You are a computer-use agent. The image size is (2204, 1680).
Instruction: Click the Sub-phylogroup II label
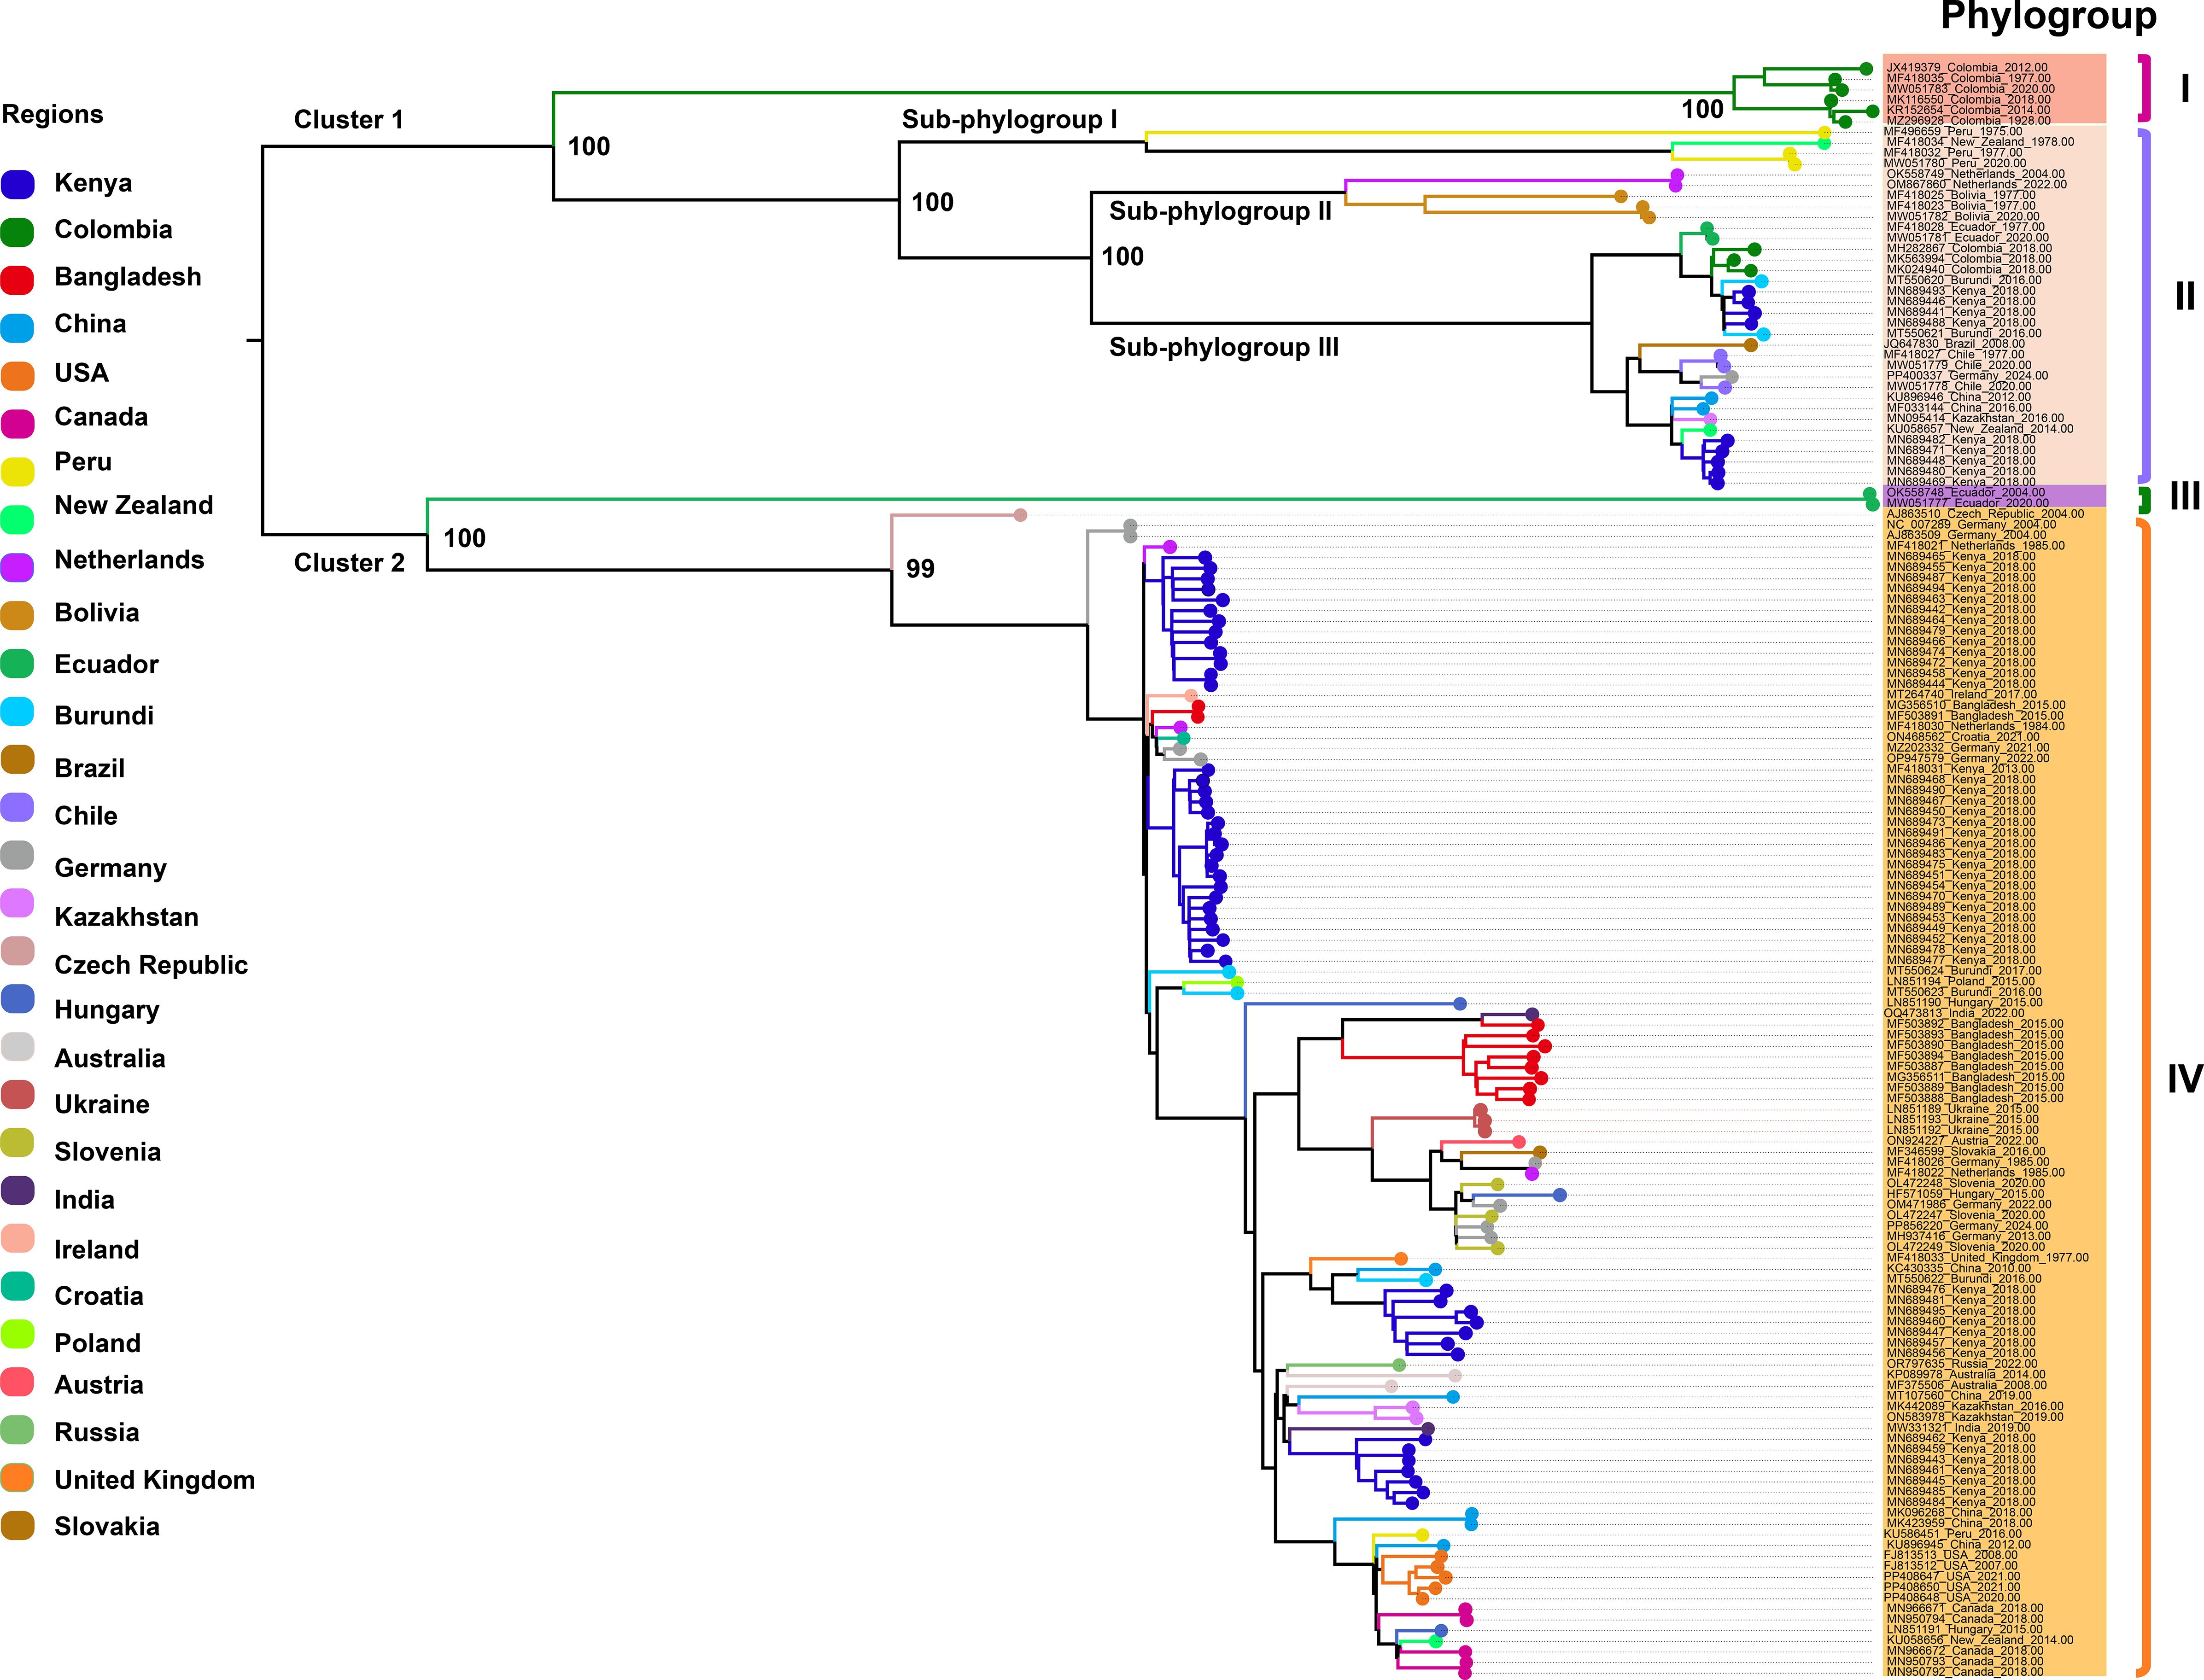point(1220,211)
